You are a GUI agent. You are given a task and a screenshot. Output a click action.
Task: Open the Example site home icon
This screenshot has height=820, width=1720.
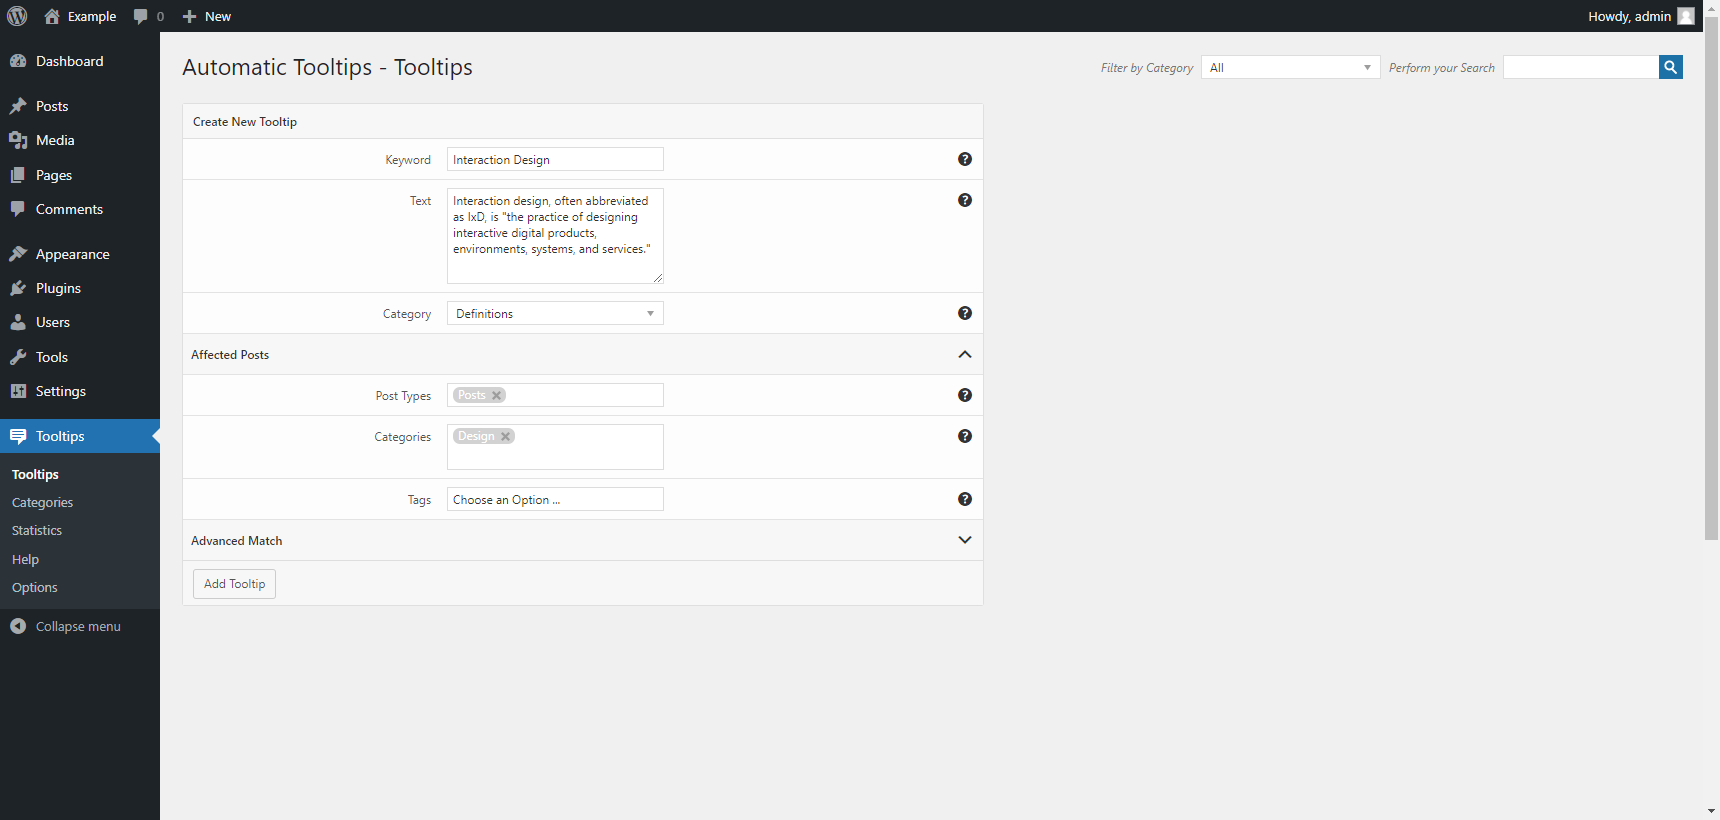52,16
